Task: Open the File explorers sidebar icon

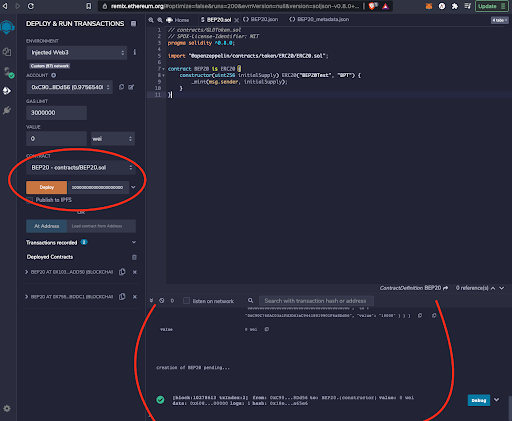Action: coord(7,52)
